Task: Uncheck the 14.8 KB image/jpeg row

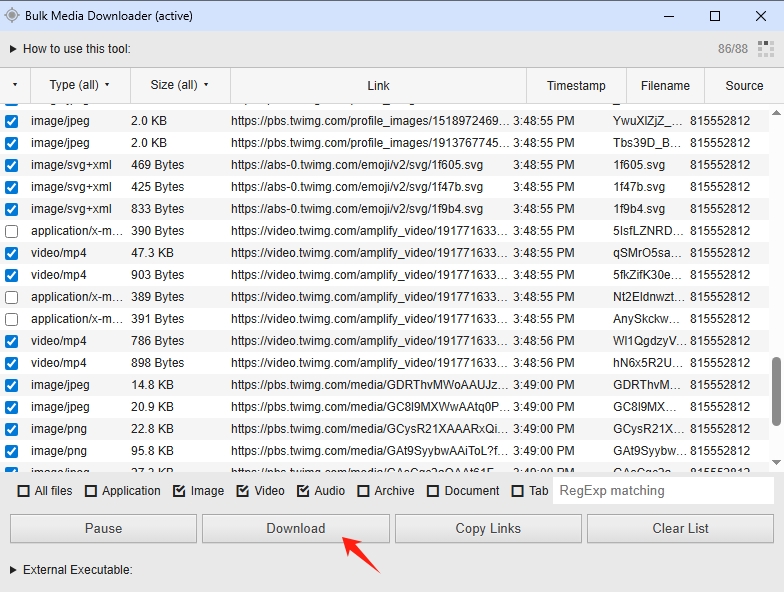Action: tap(12, 386)
